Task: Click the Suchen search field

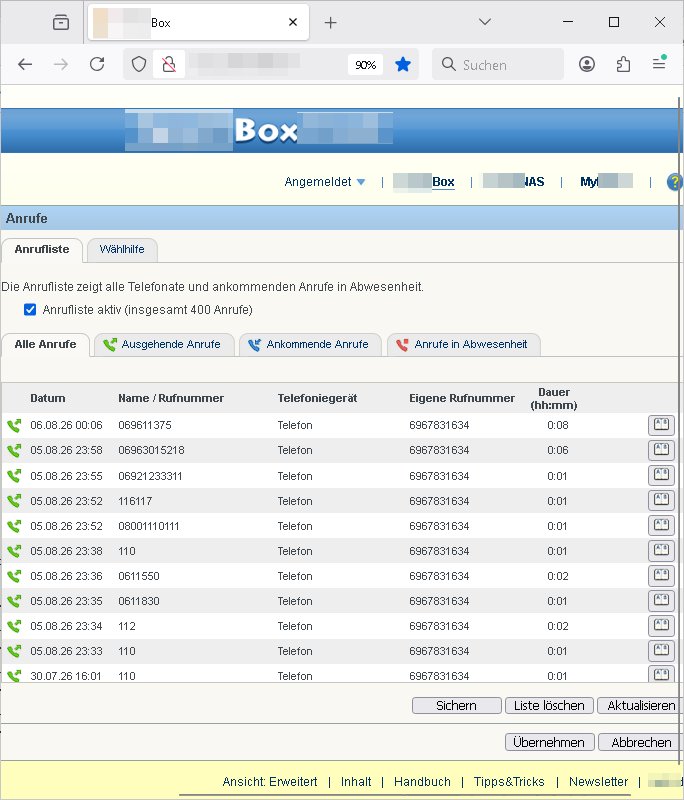Action: [498, 64]
